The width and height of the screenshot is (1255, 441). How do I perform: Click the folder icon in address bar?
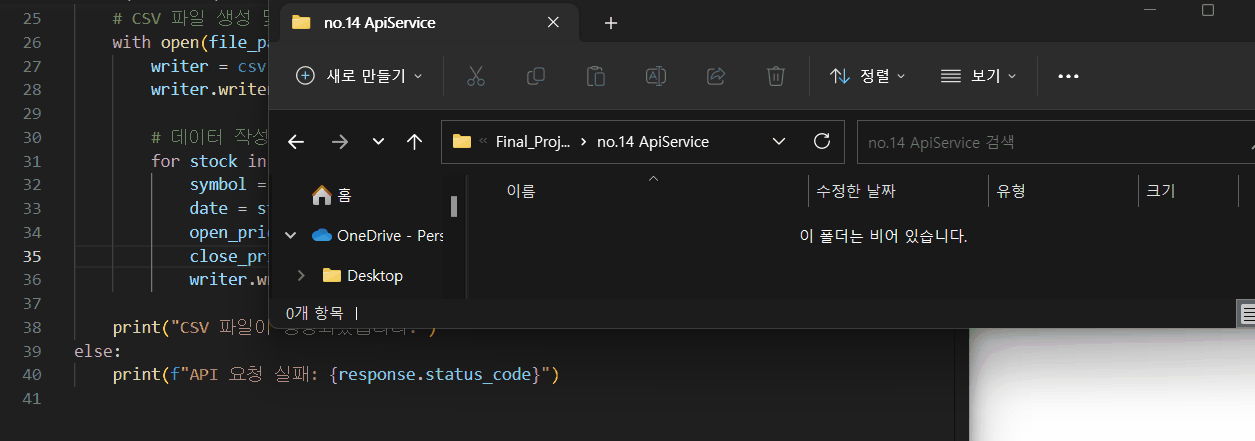point(462,142)
